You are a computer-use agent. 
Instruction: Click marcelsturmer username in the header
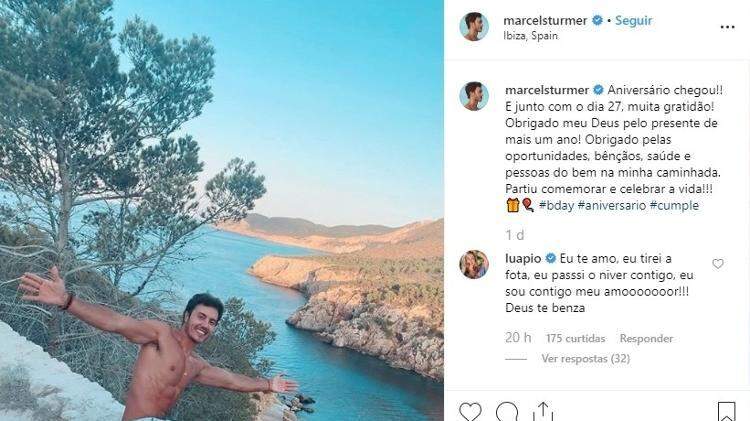pyautogui.click(x=547, y=20)
